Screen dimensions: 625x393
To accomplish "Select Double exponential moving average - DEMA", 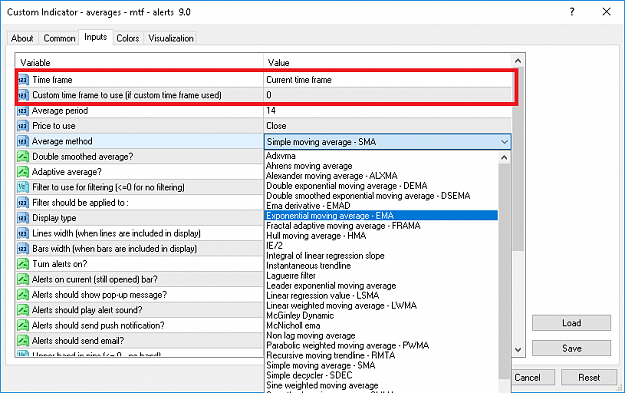I will pyautogui.click(x=347, y=186).
